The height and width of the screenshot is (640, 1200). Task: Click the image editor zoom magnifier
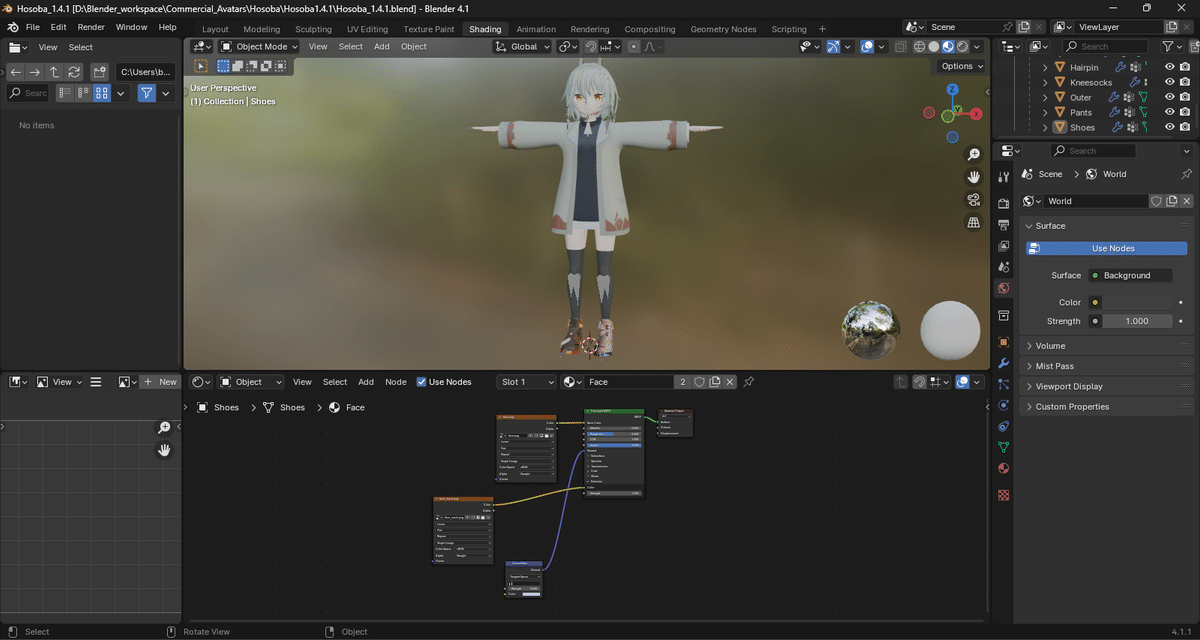pos(165,428)
